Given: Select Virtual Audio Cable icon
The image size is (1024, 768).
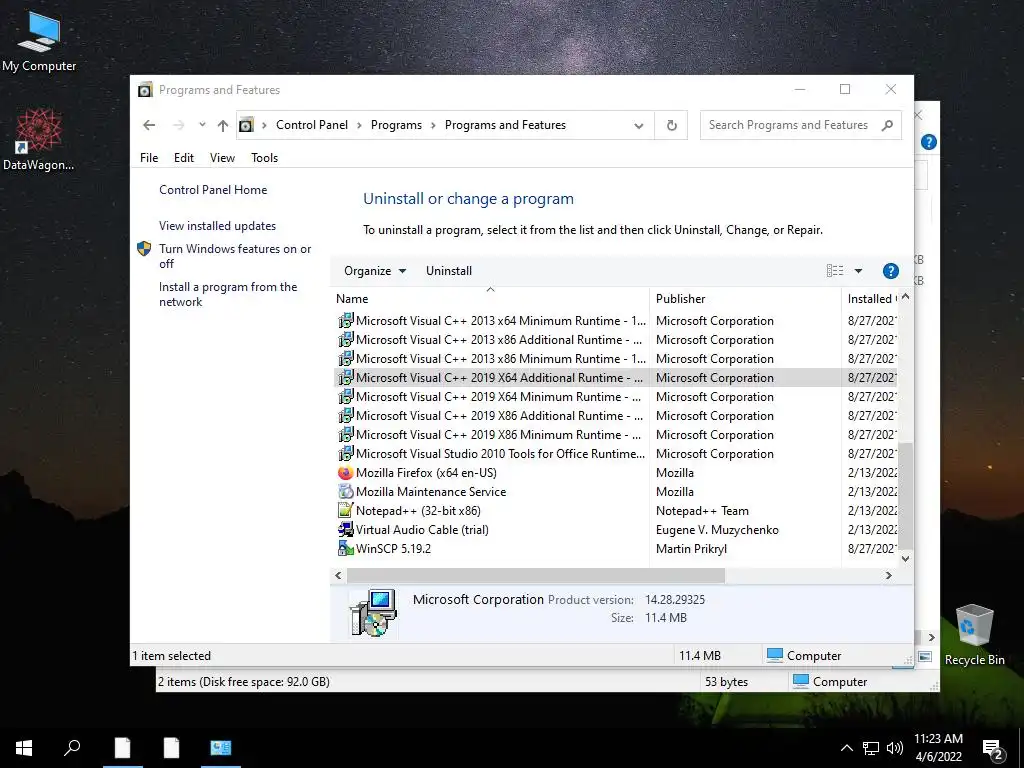Looking at the screenshot, I should click(x=345, y=530).
